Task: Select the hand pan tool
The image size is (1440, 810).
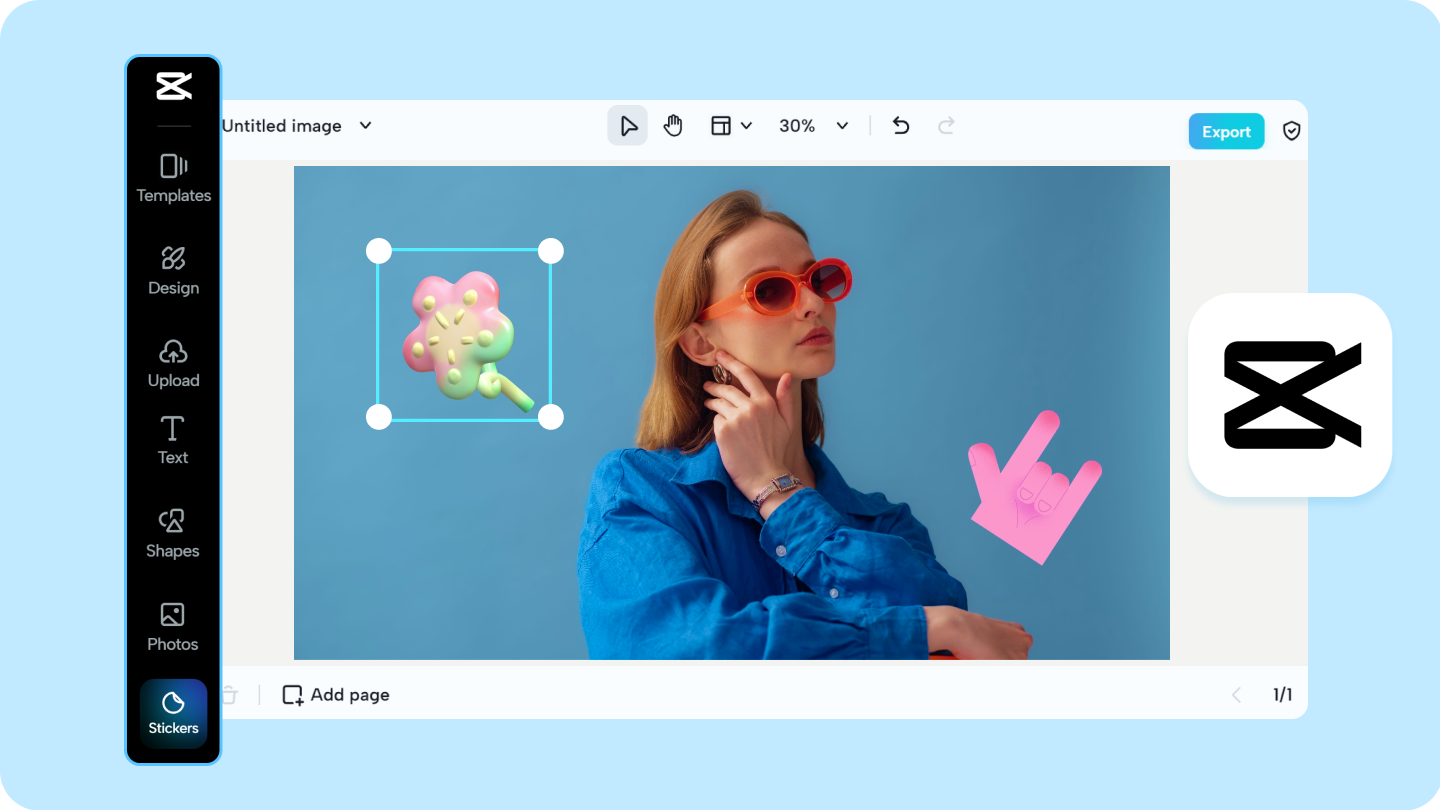Action: (673, 126)
